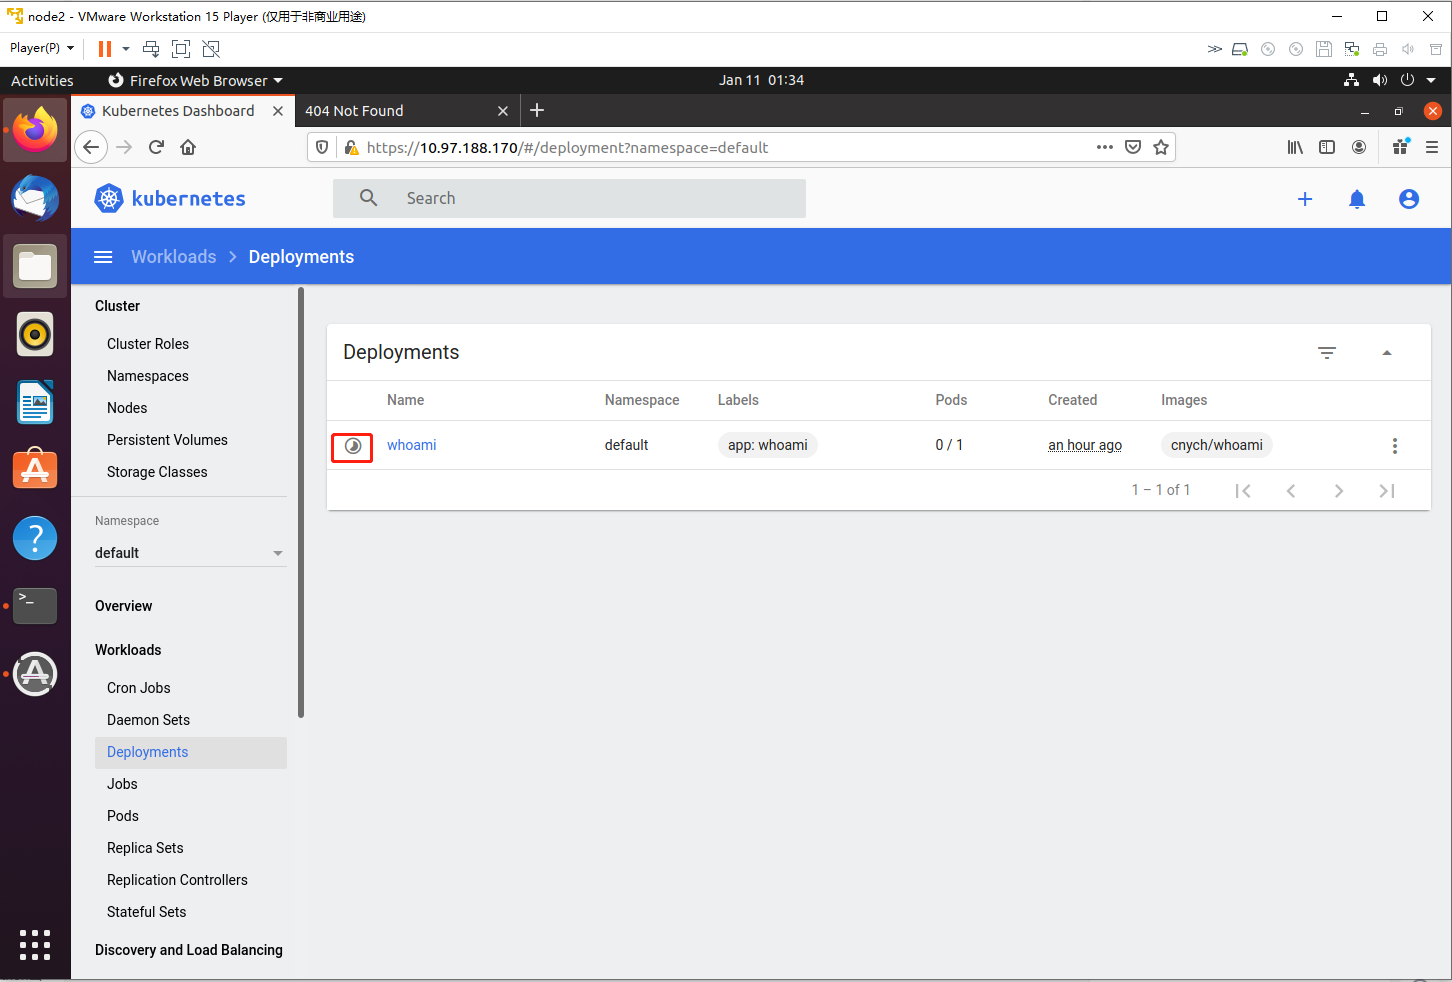
Task: Show all applications grid
Action: (35, 945)
